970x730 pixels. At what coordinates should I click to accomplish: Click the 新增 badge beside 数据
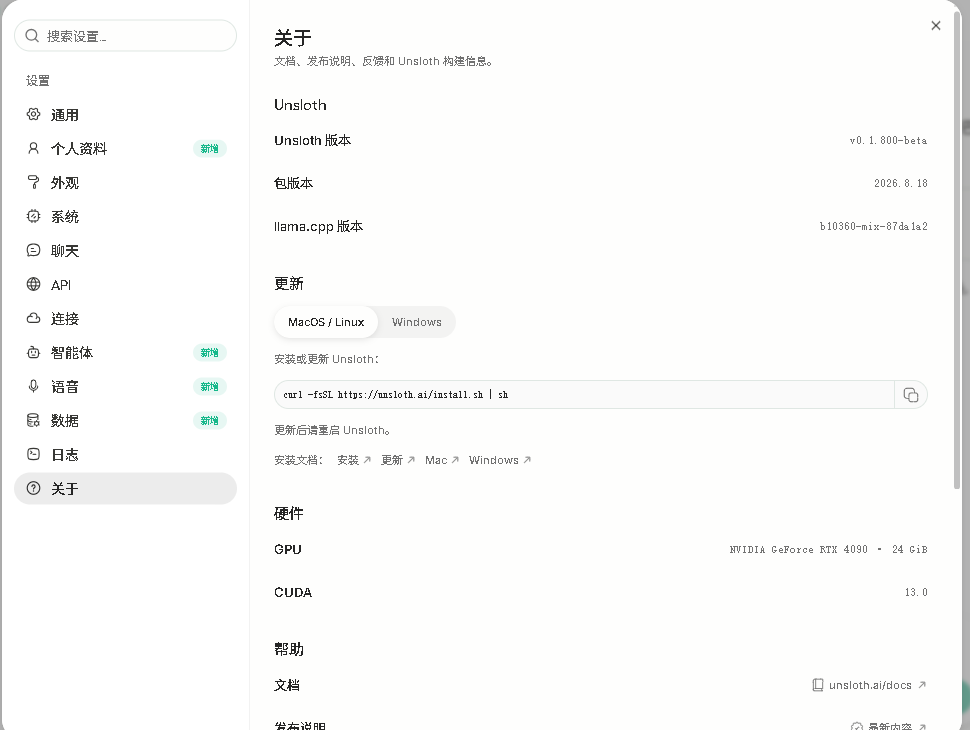click(210, 421)
